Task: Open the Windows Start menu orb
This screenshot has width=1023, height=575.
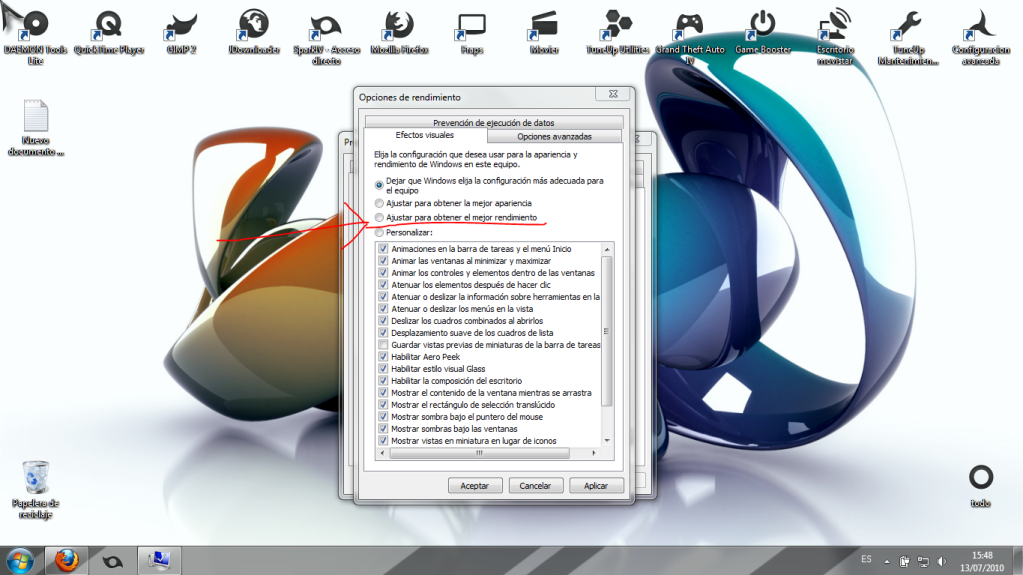Action: 20,559
